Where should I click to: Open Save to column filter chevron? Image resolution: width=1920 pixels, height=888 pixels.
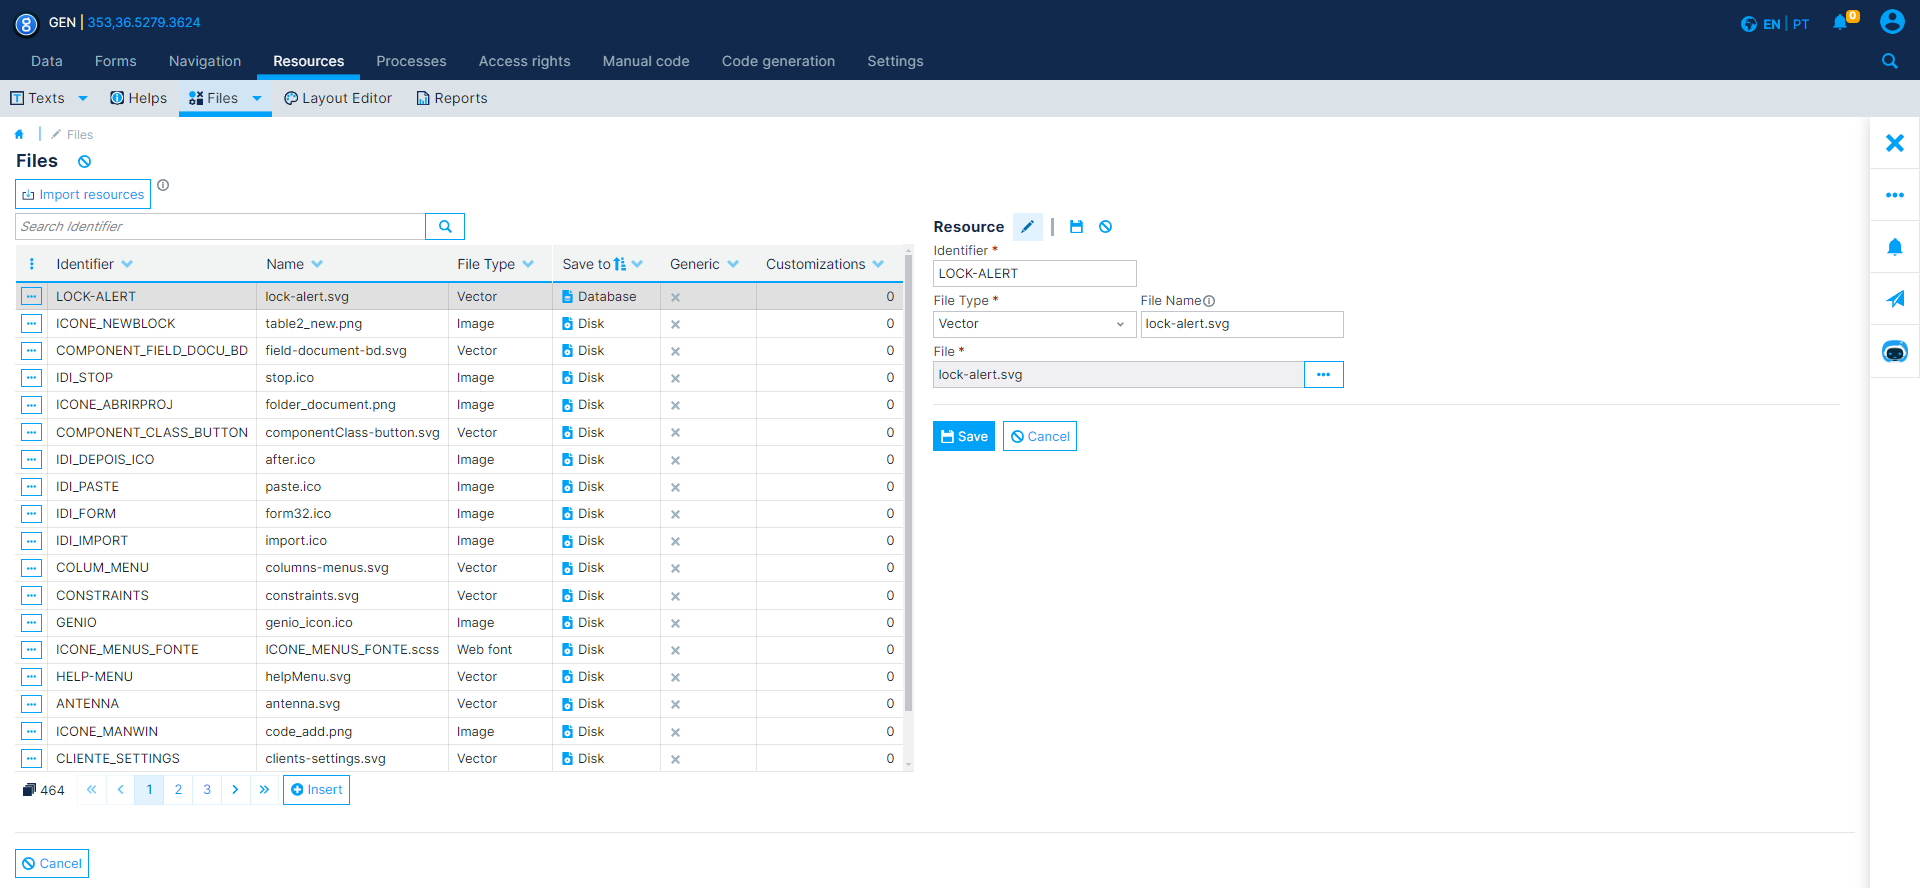(x=637, y=264)
